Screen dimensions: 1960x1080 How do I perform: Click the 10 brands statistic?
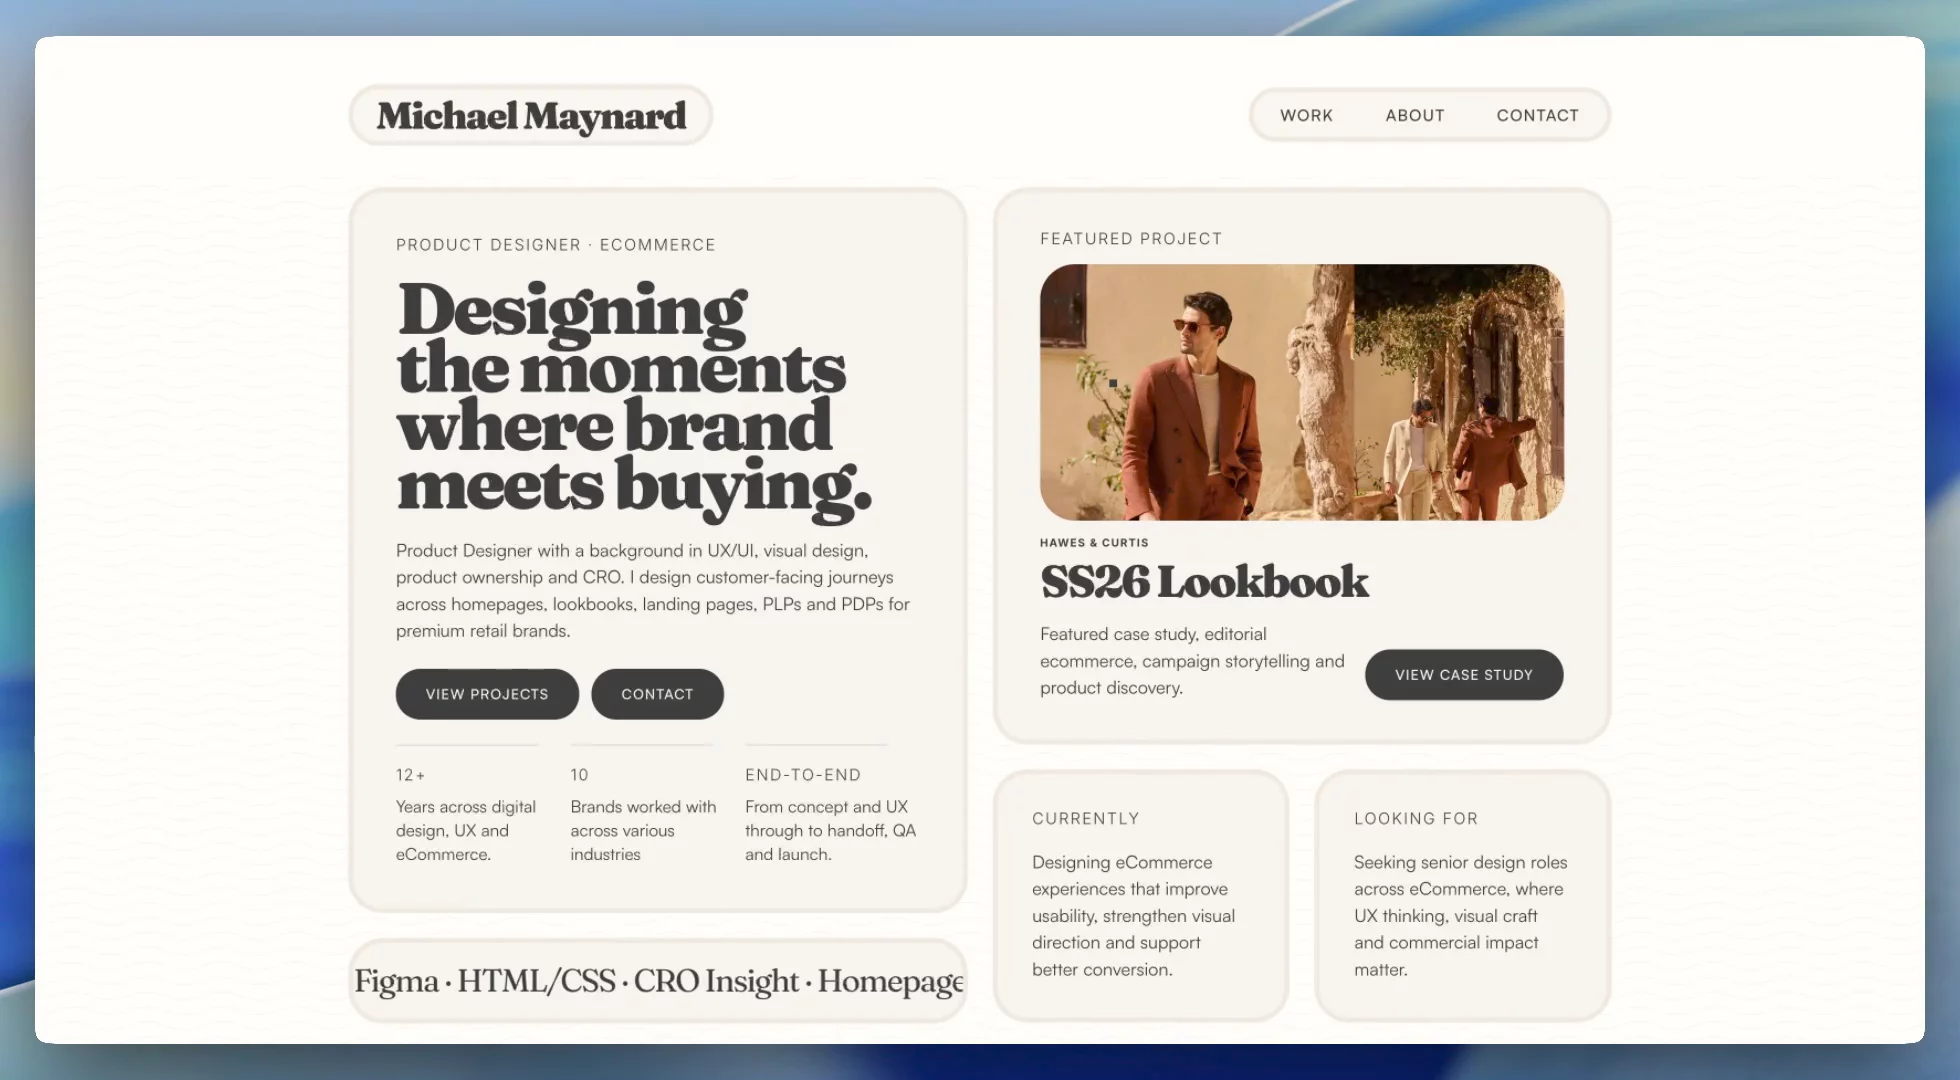click(x=579, y=775)
